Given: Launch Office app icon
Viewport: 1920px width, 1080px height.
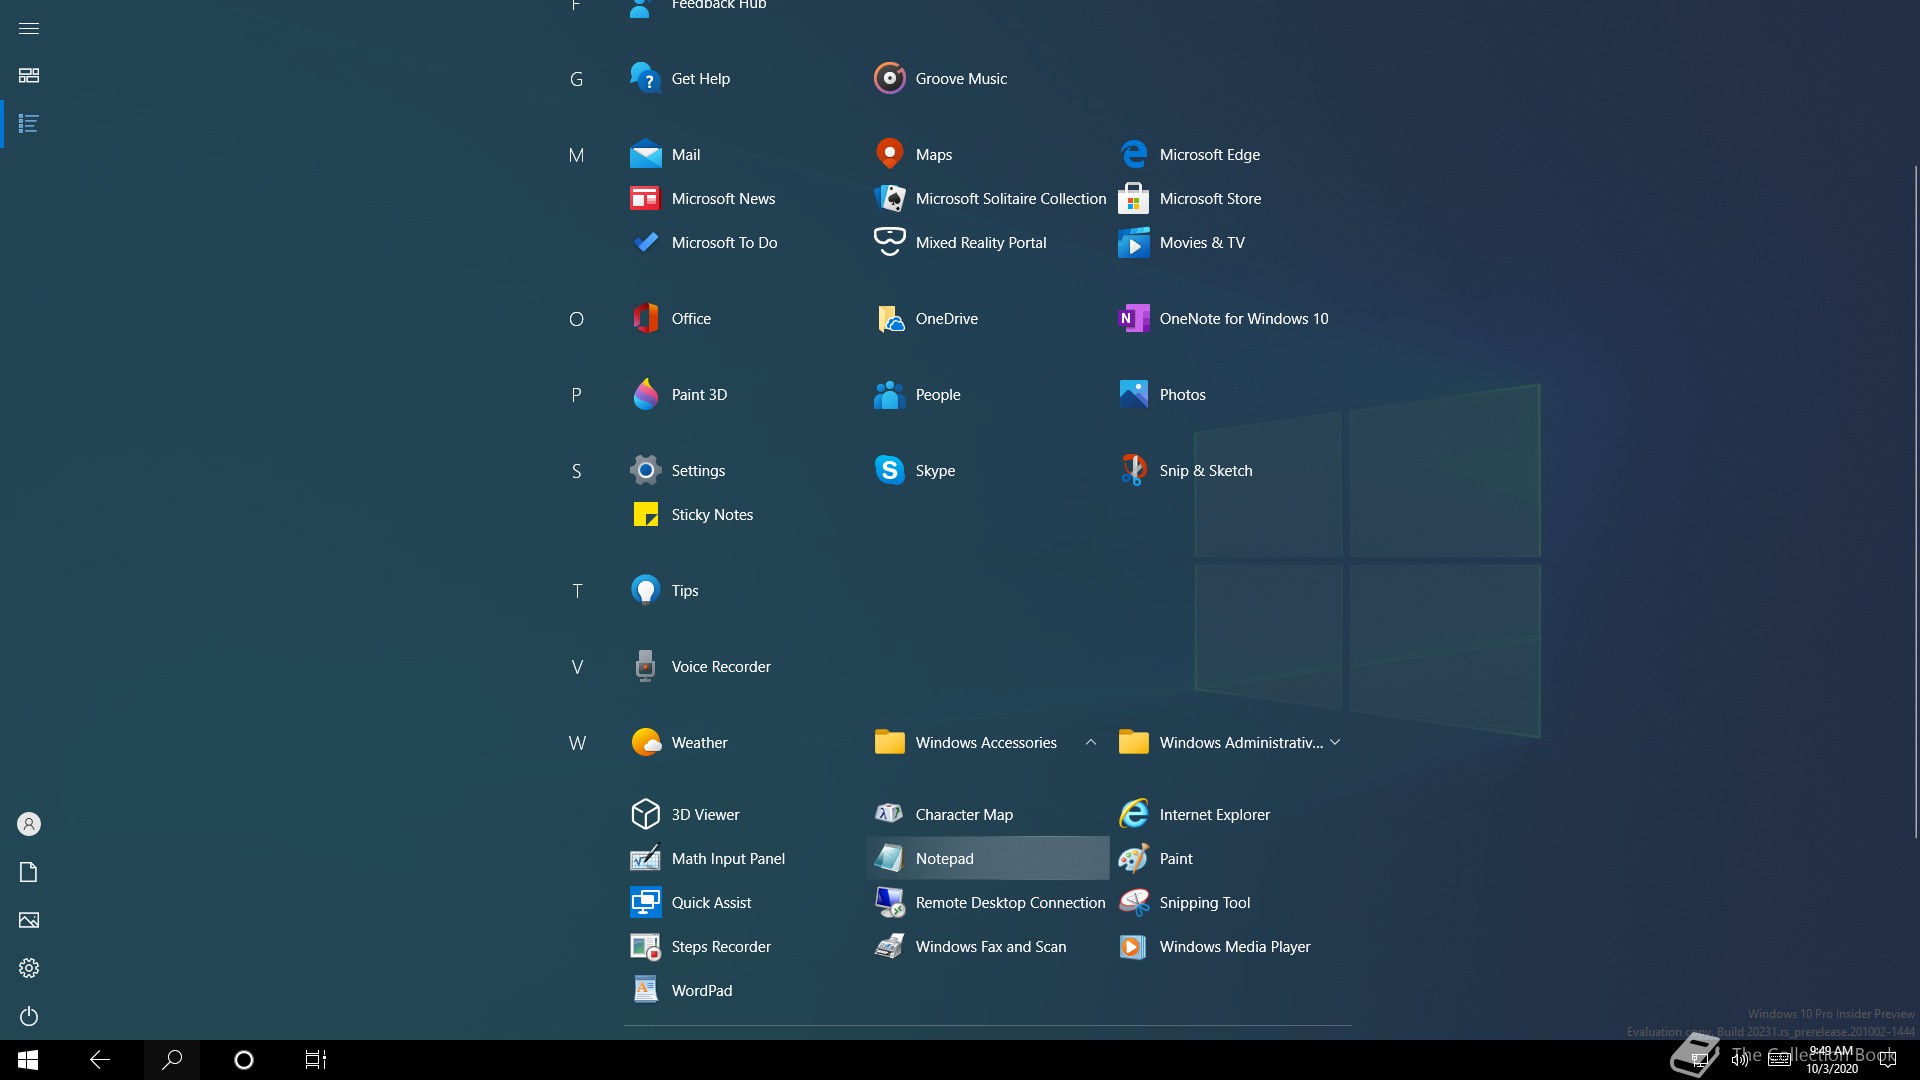Looking at the screenshot, I should pyautogui.click(x=645, y=318).
